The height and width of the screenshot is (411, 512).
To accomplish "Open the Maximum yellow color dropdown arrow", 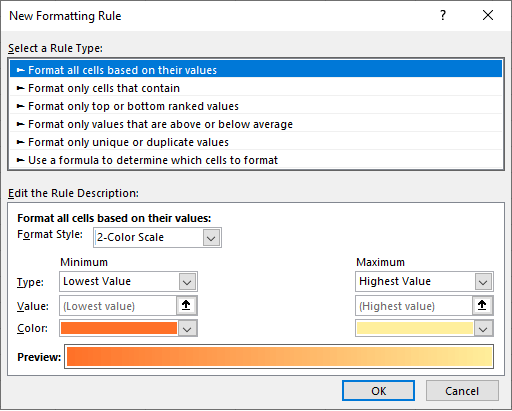I will point(483,329).
